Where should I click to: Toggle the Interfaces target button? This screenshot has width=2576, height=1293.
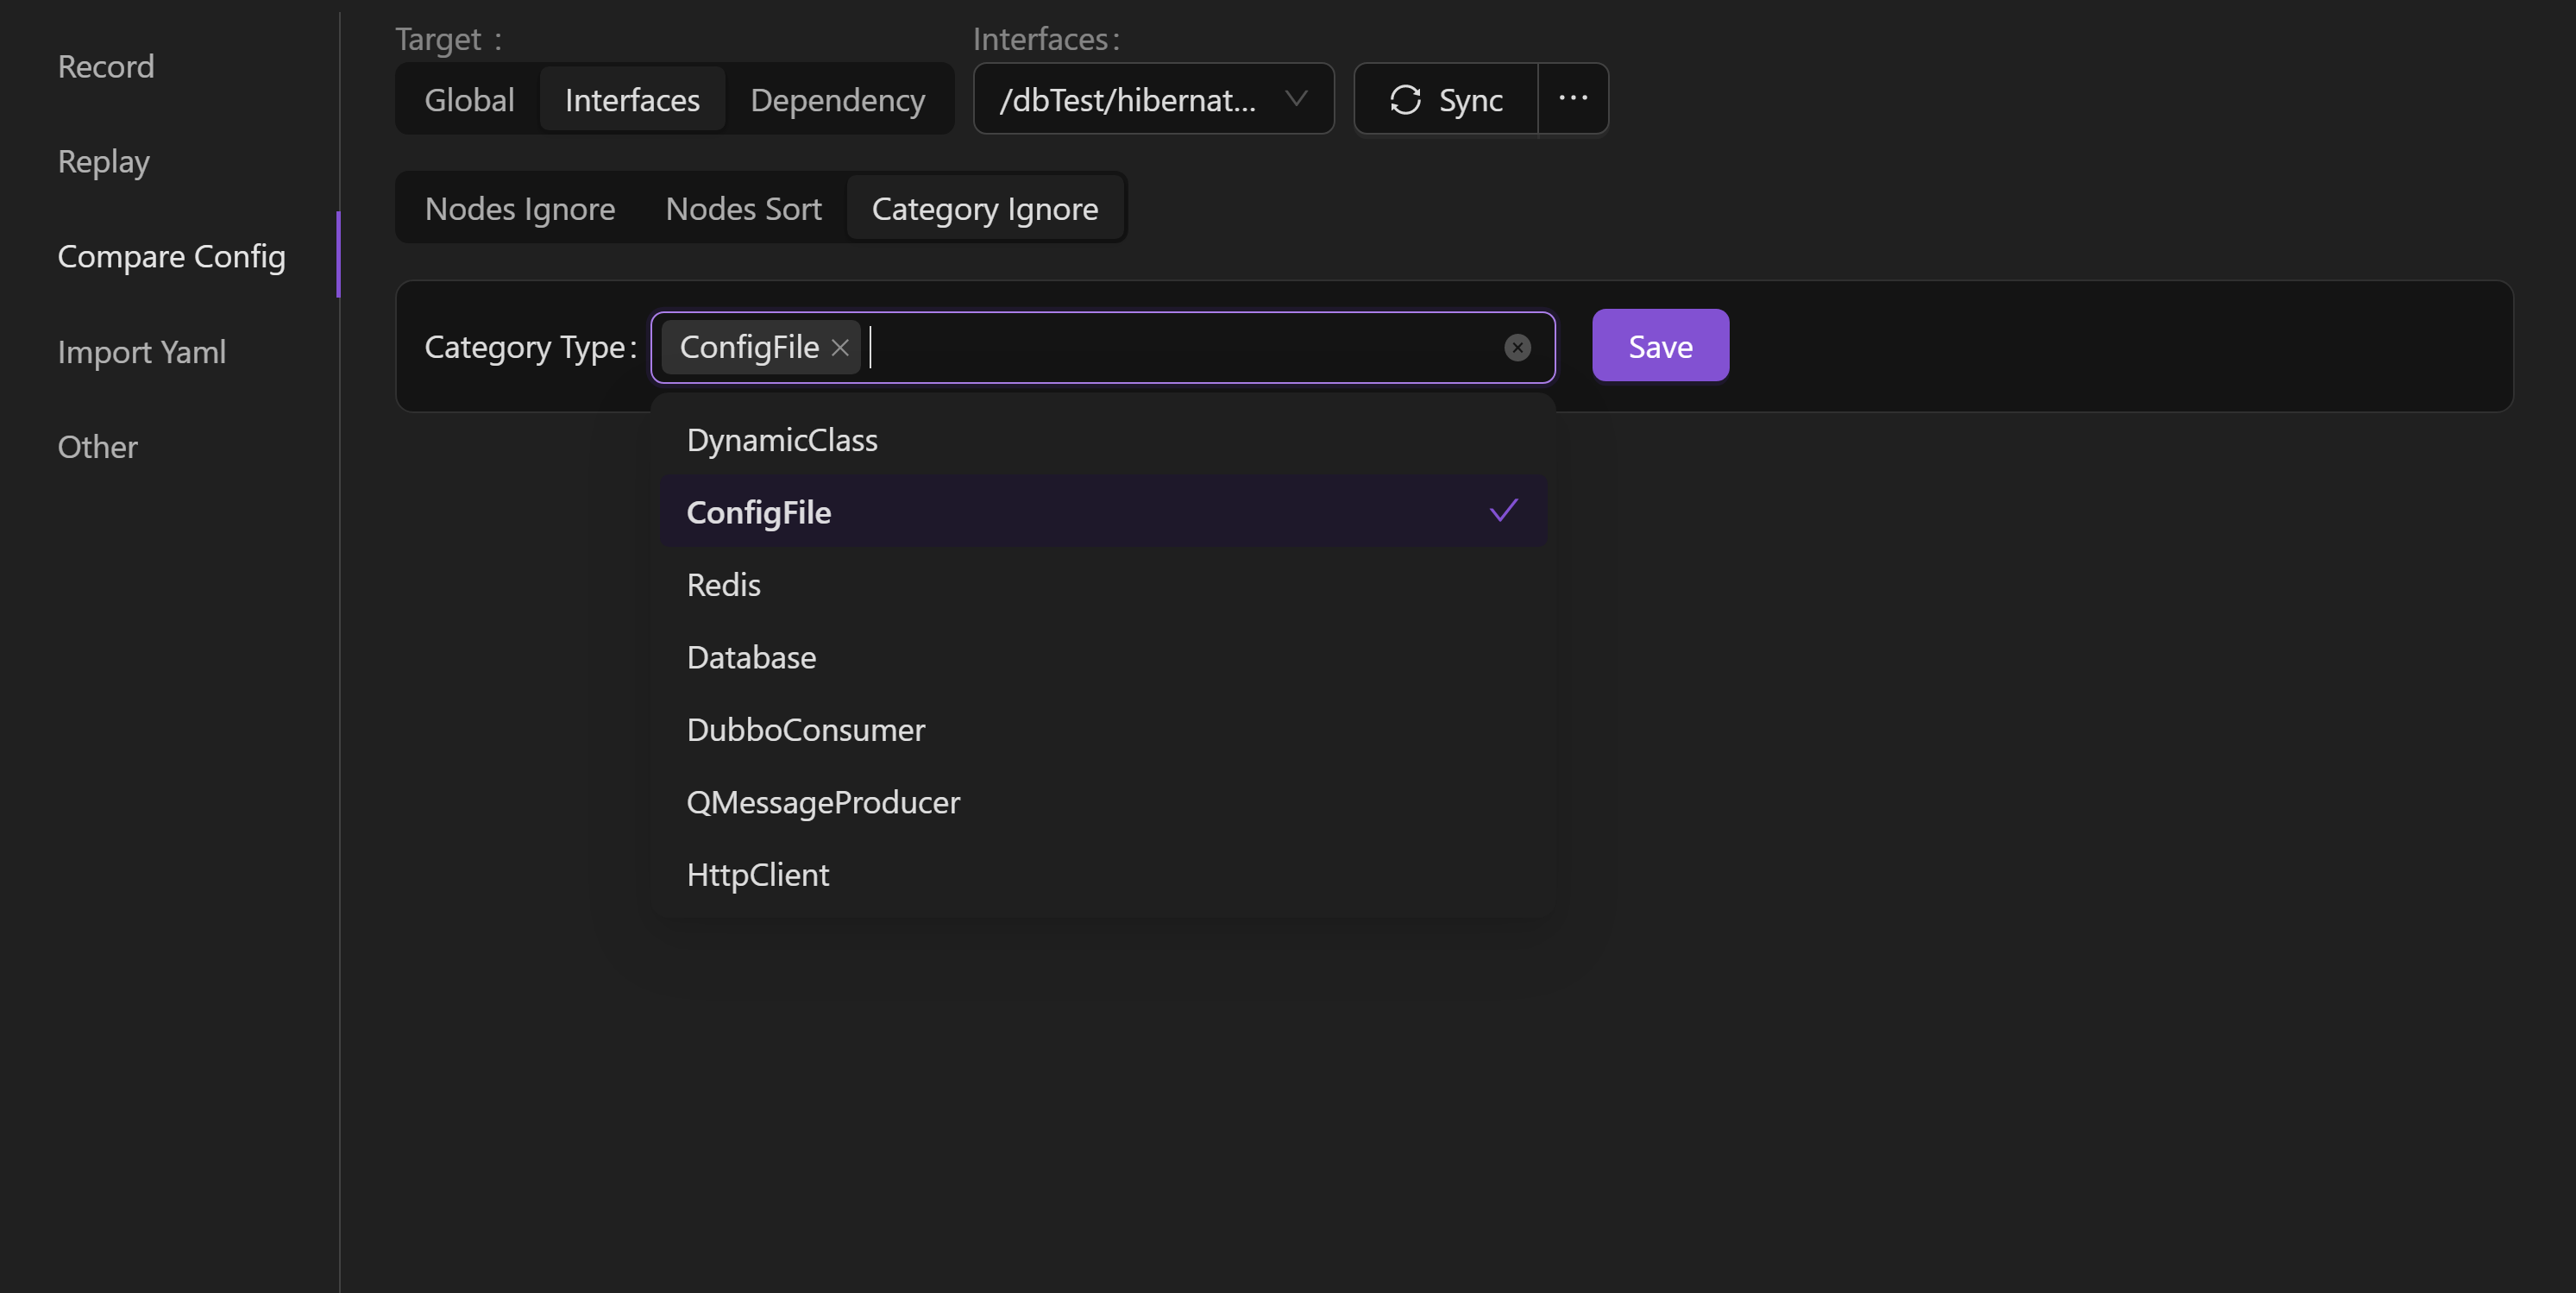[x=631, y=97]
